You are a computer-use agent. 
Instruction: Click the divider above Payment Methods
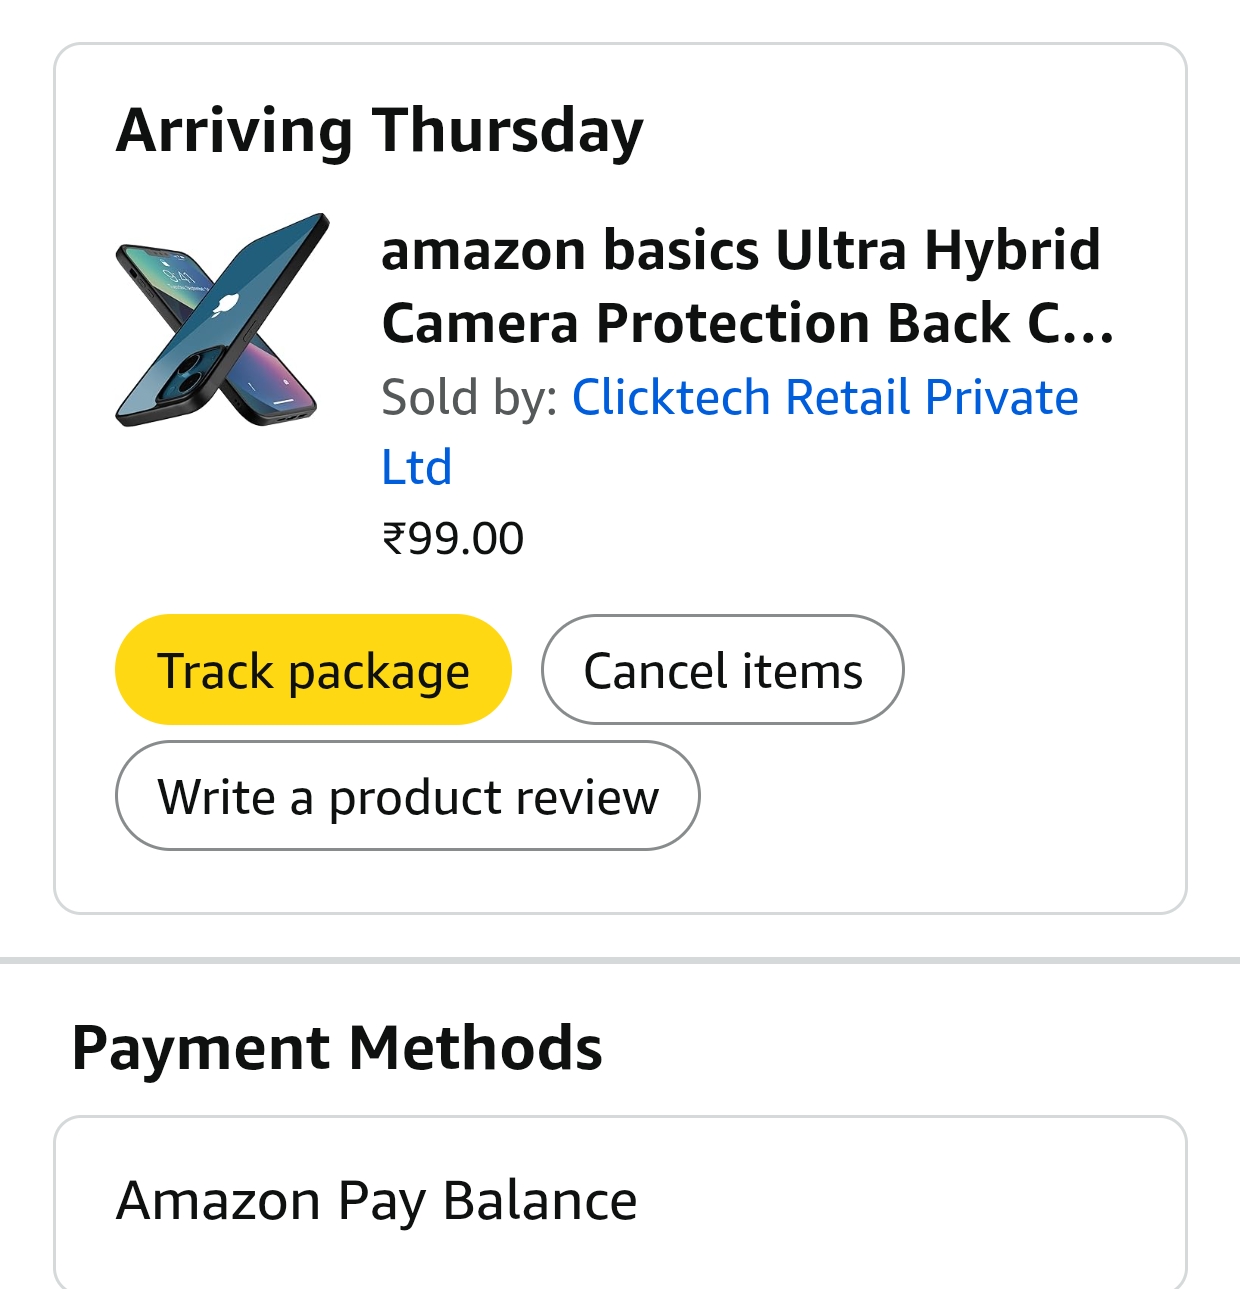click(x=620, y=960)
